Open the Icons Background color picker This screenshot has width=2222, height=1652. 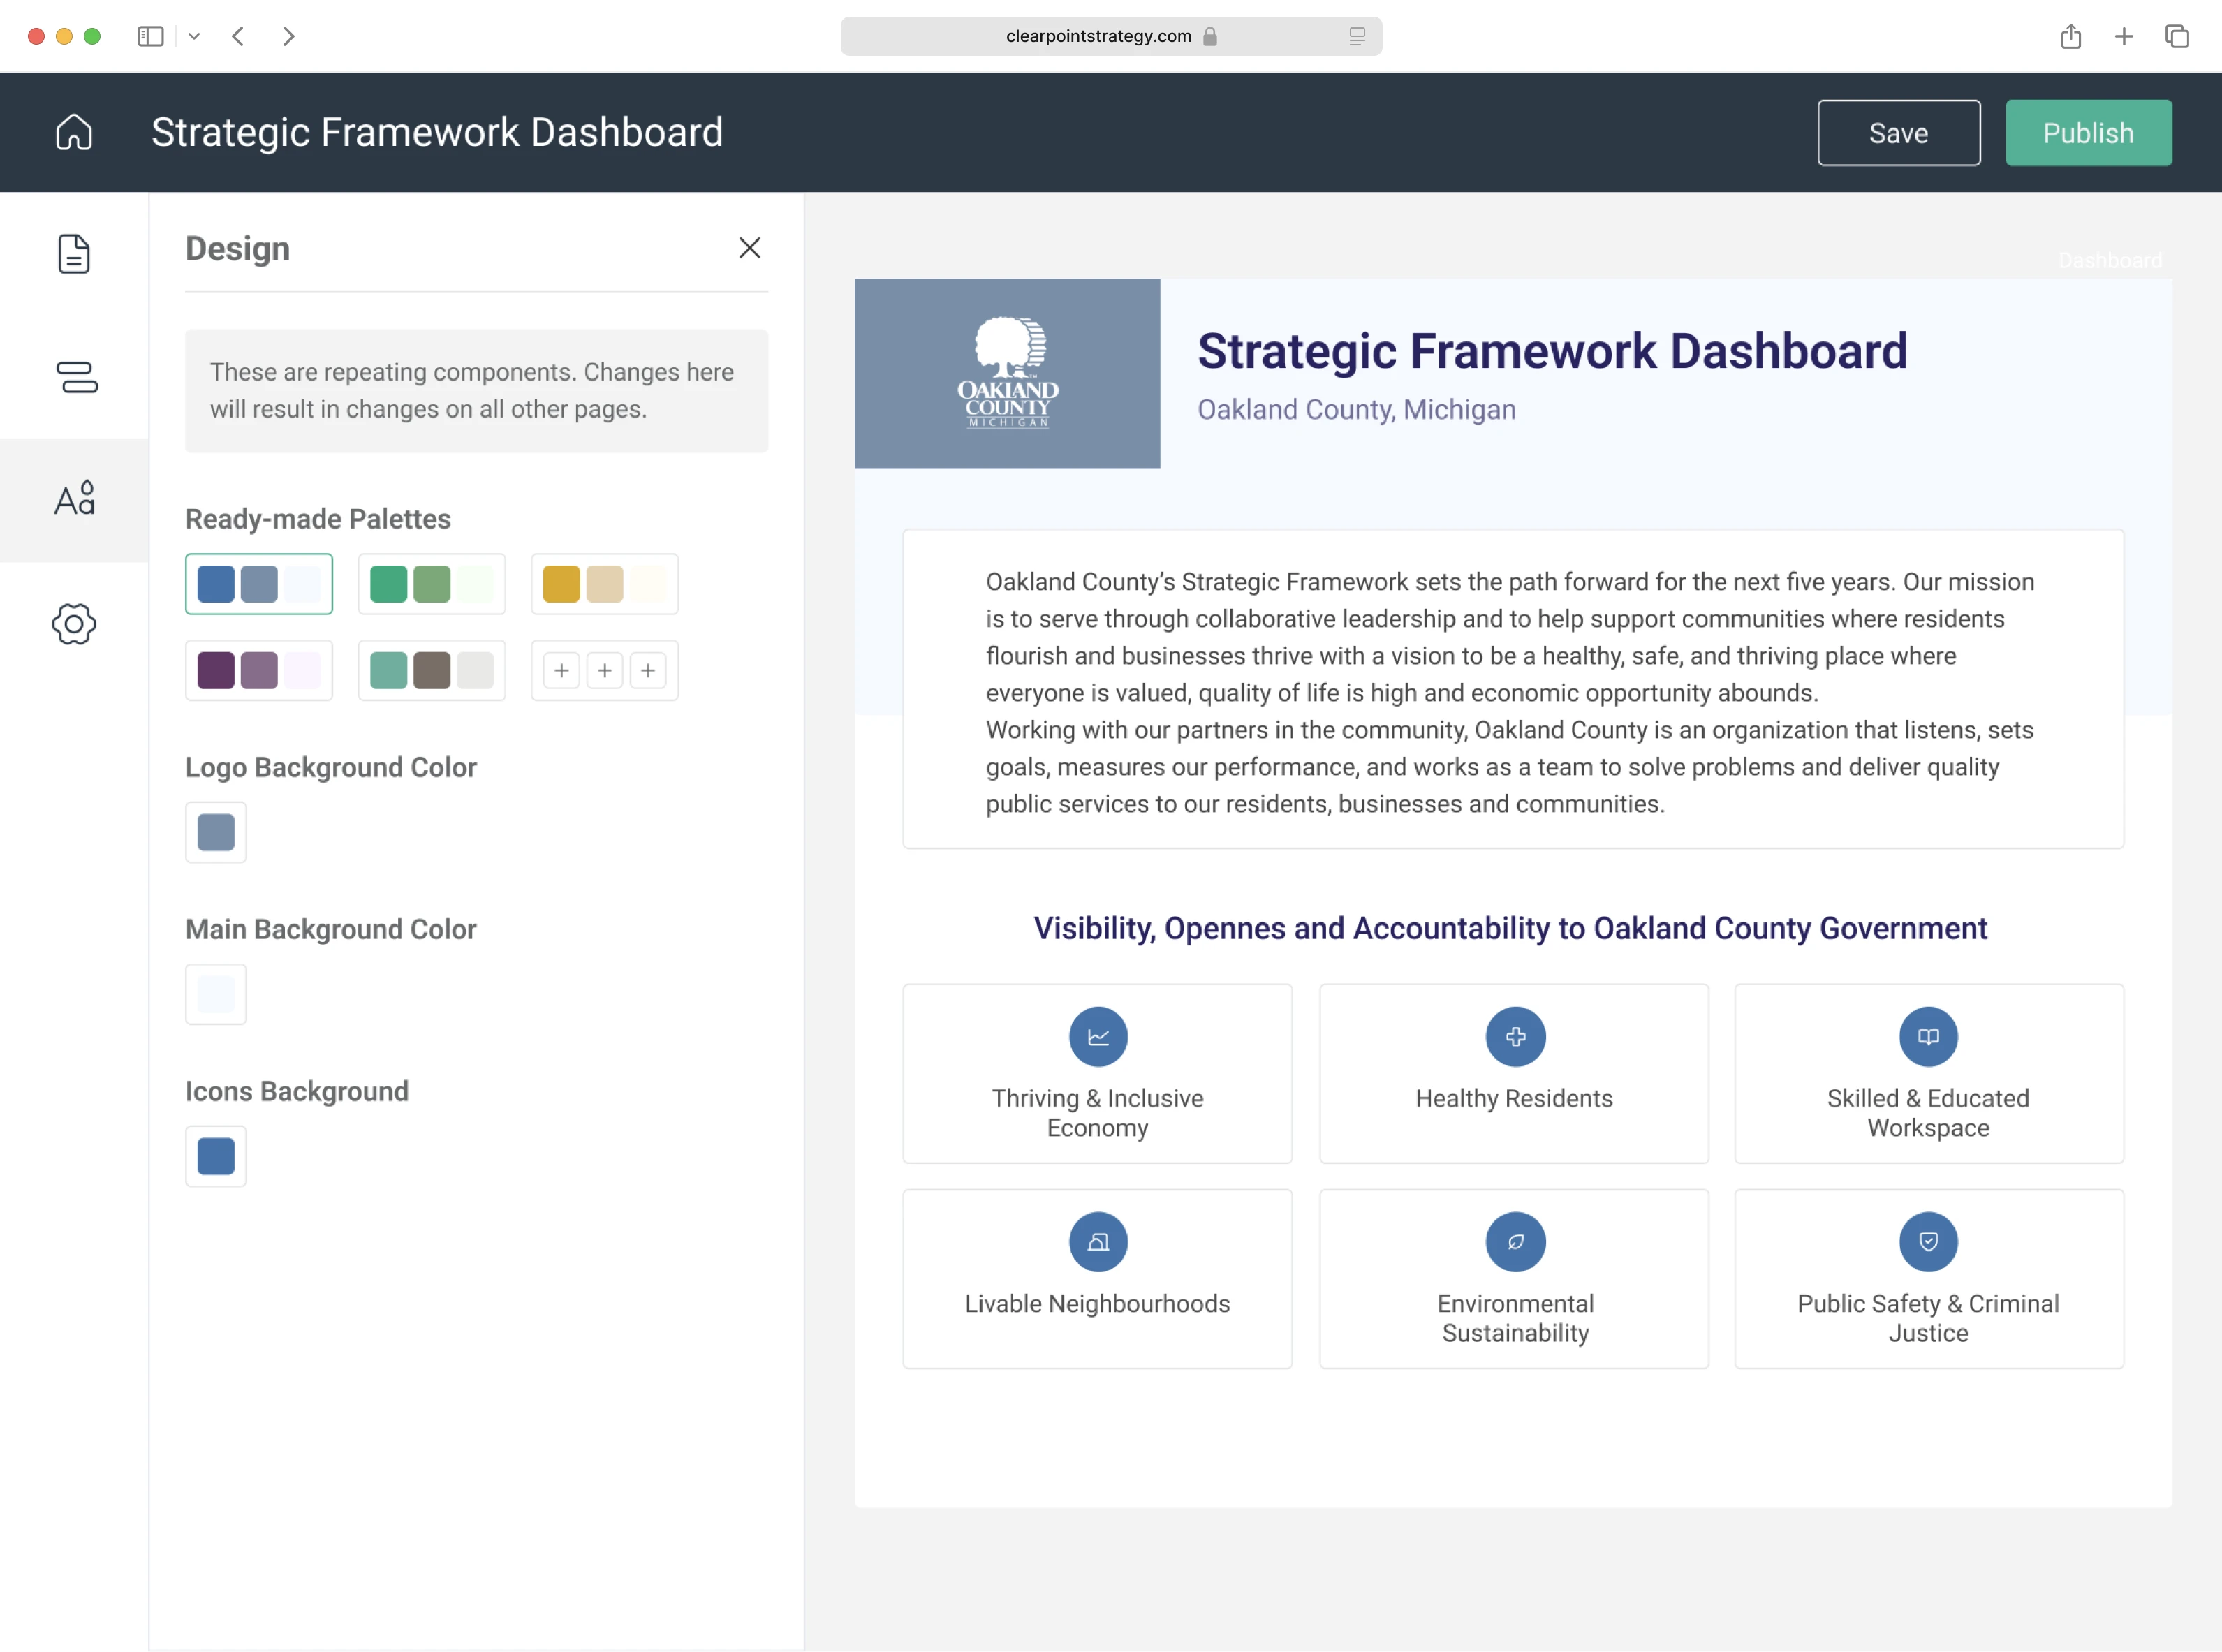[x=216, y=1156]
